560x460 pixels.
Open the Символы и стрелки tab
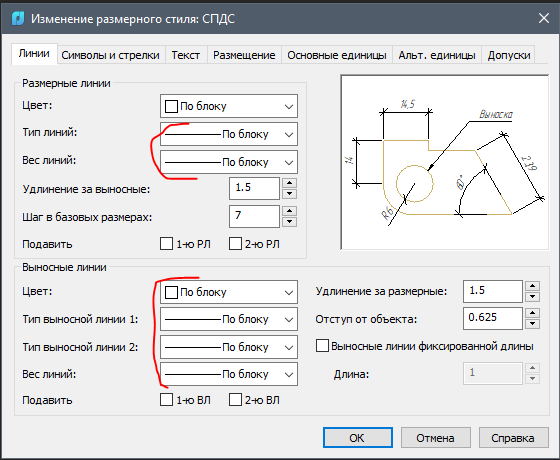[x=110, y=55]
